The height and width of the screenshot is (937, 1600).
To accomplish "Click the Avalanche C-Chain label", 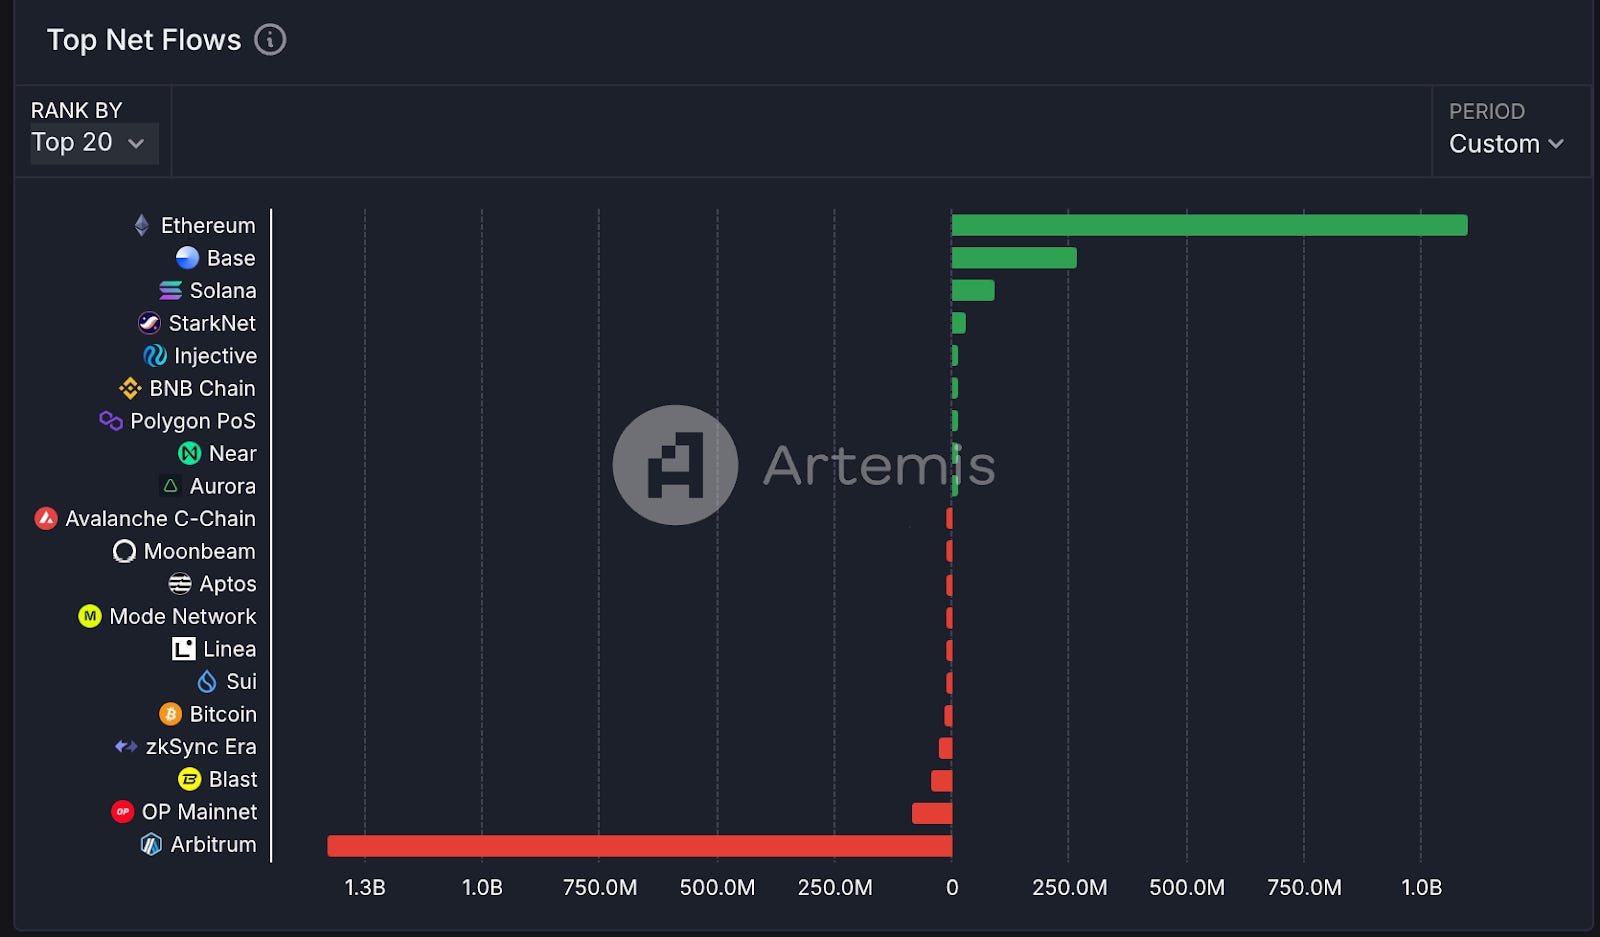I will point(161,519).
